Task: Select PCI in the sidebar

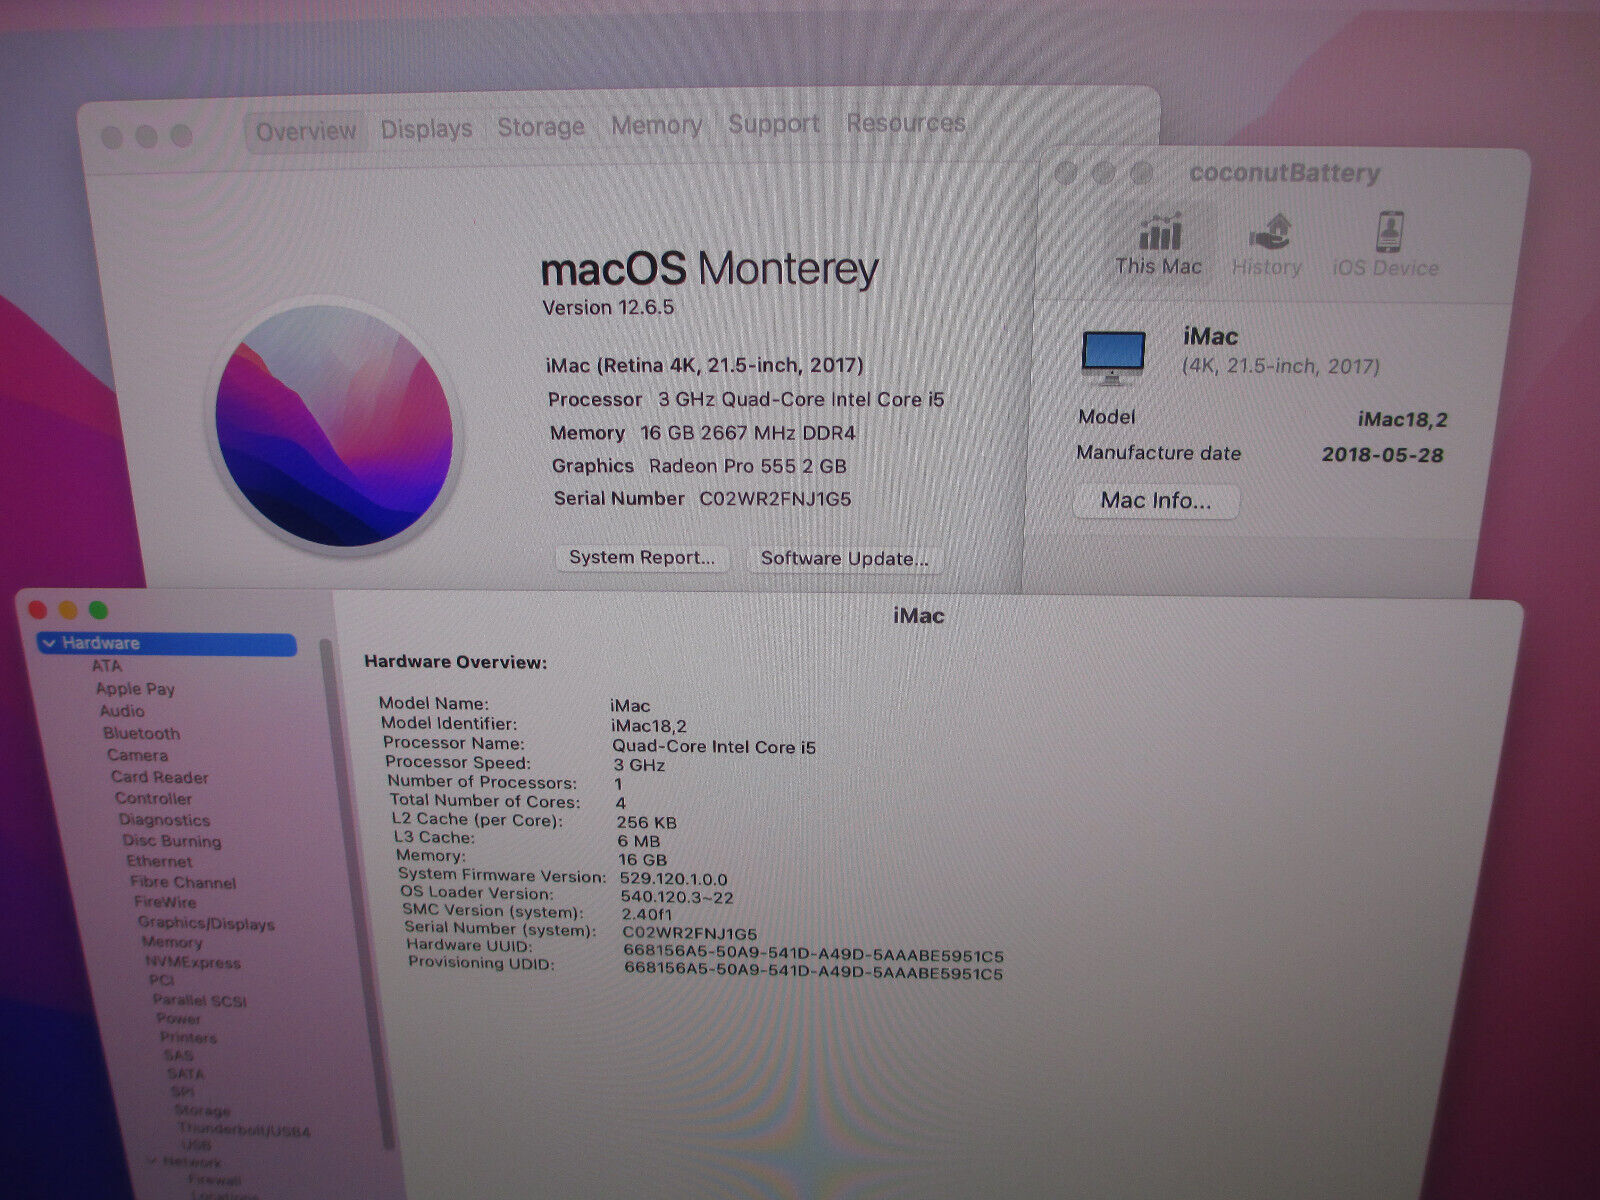Action: pos(161,981)
